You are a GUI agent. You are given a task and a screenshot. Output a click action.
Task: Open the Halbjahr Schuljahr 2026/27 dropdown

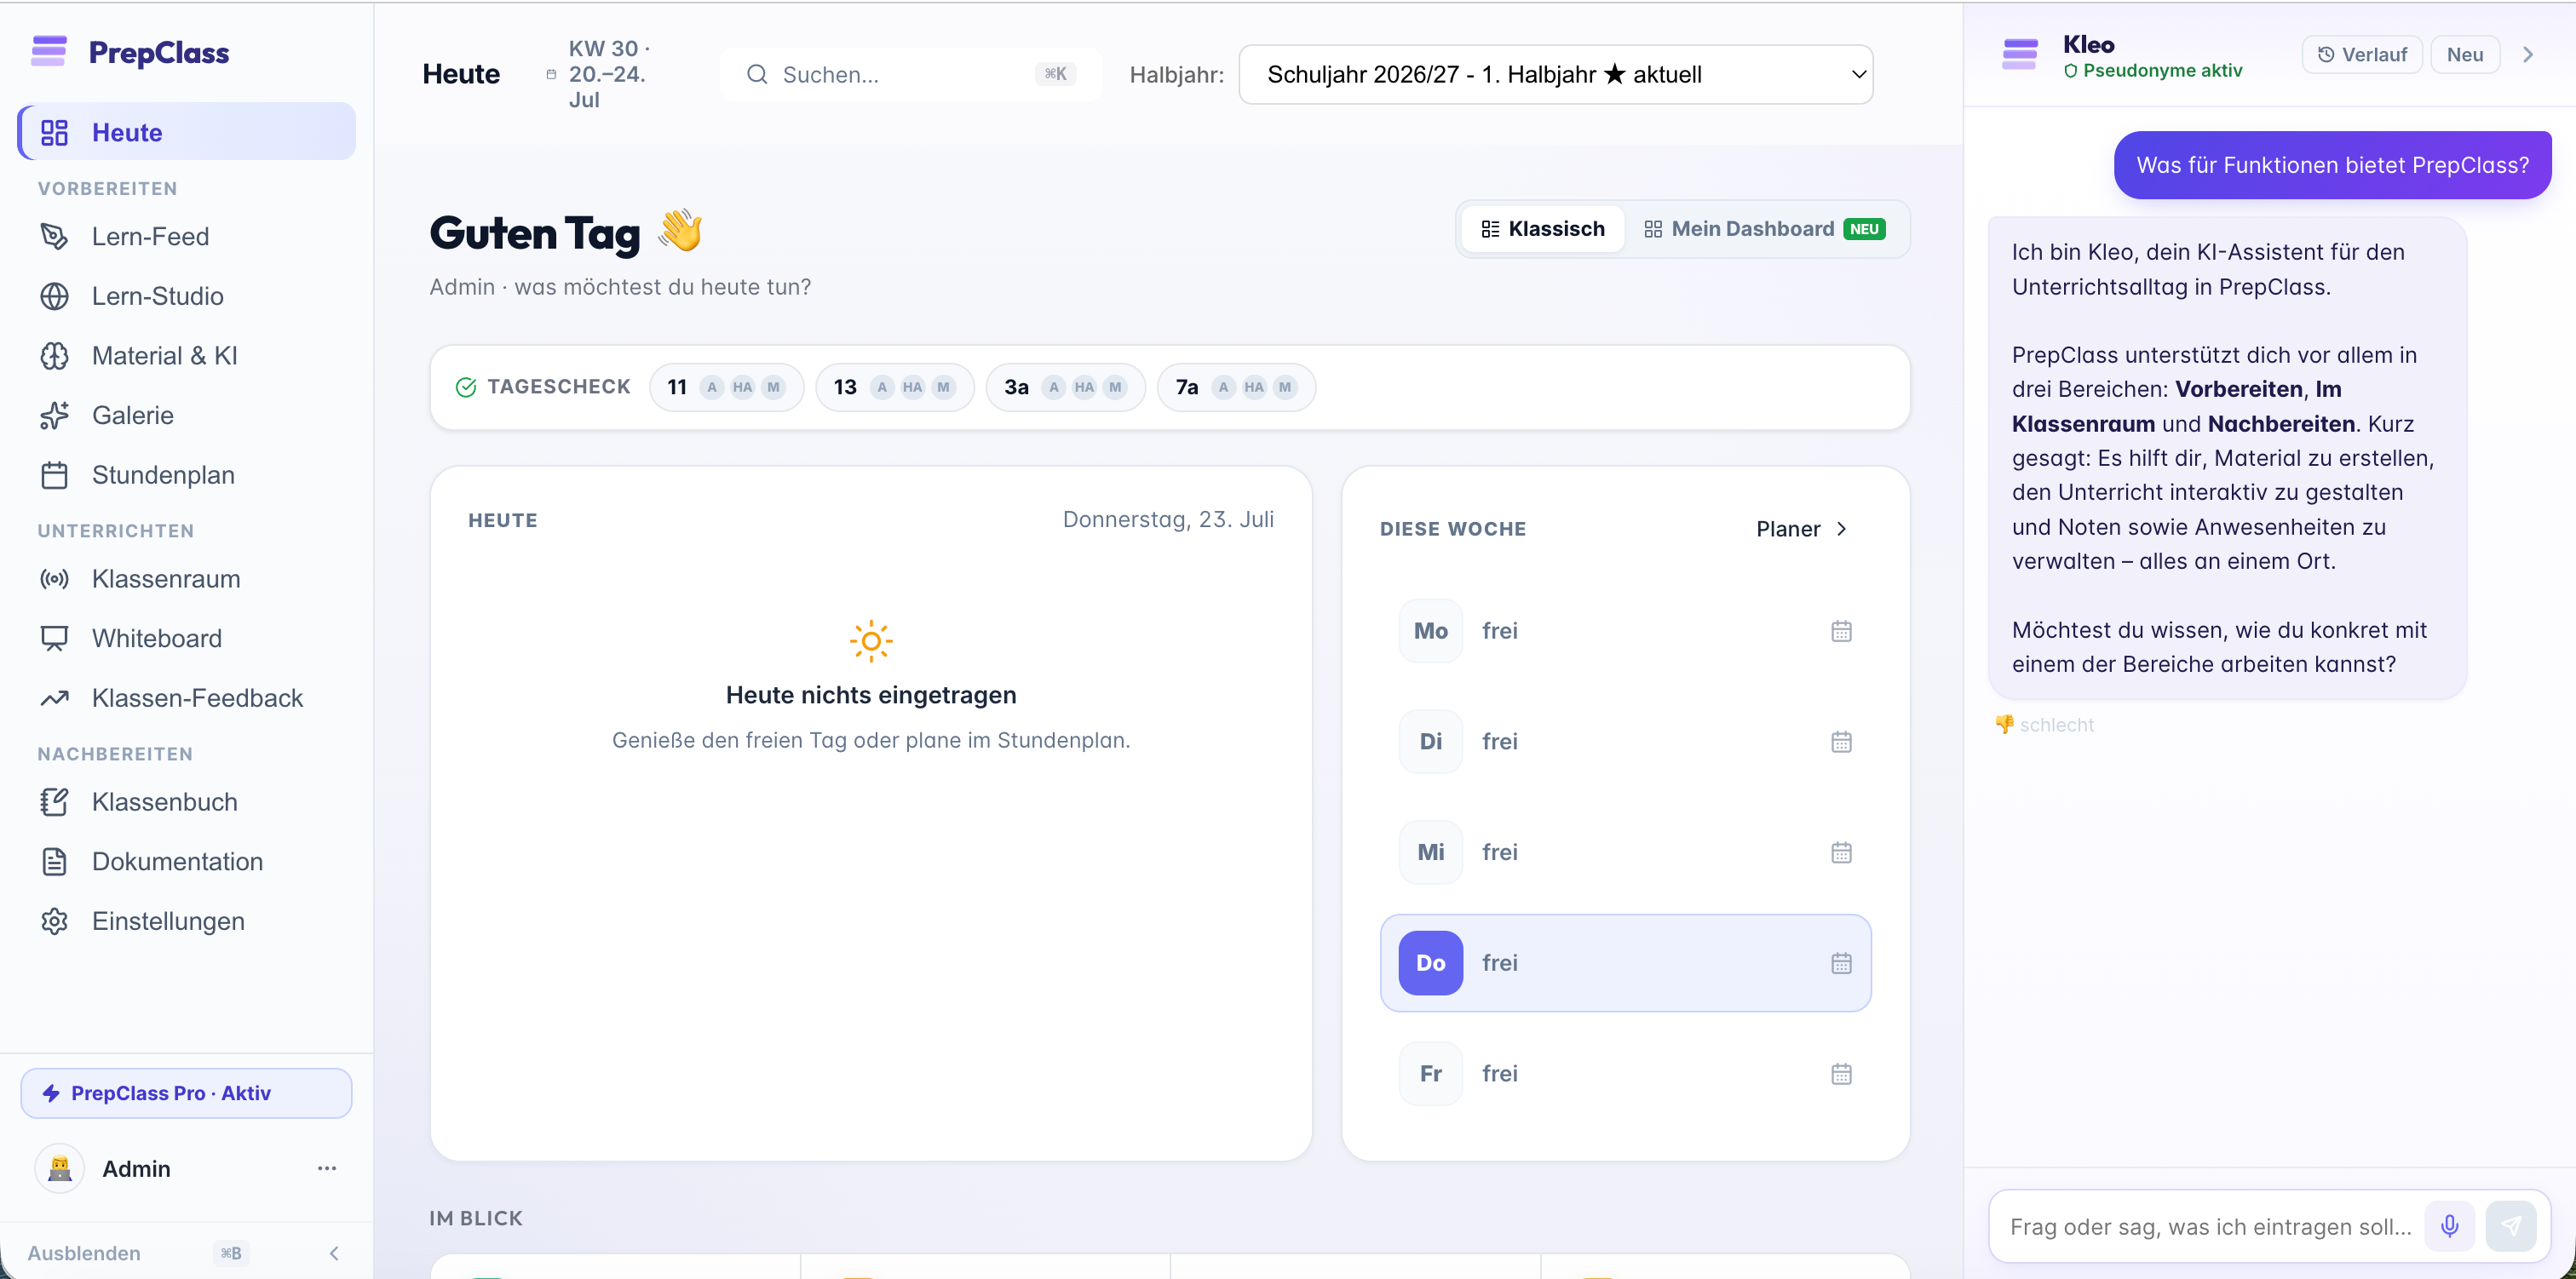(1555, 74)
